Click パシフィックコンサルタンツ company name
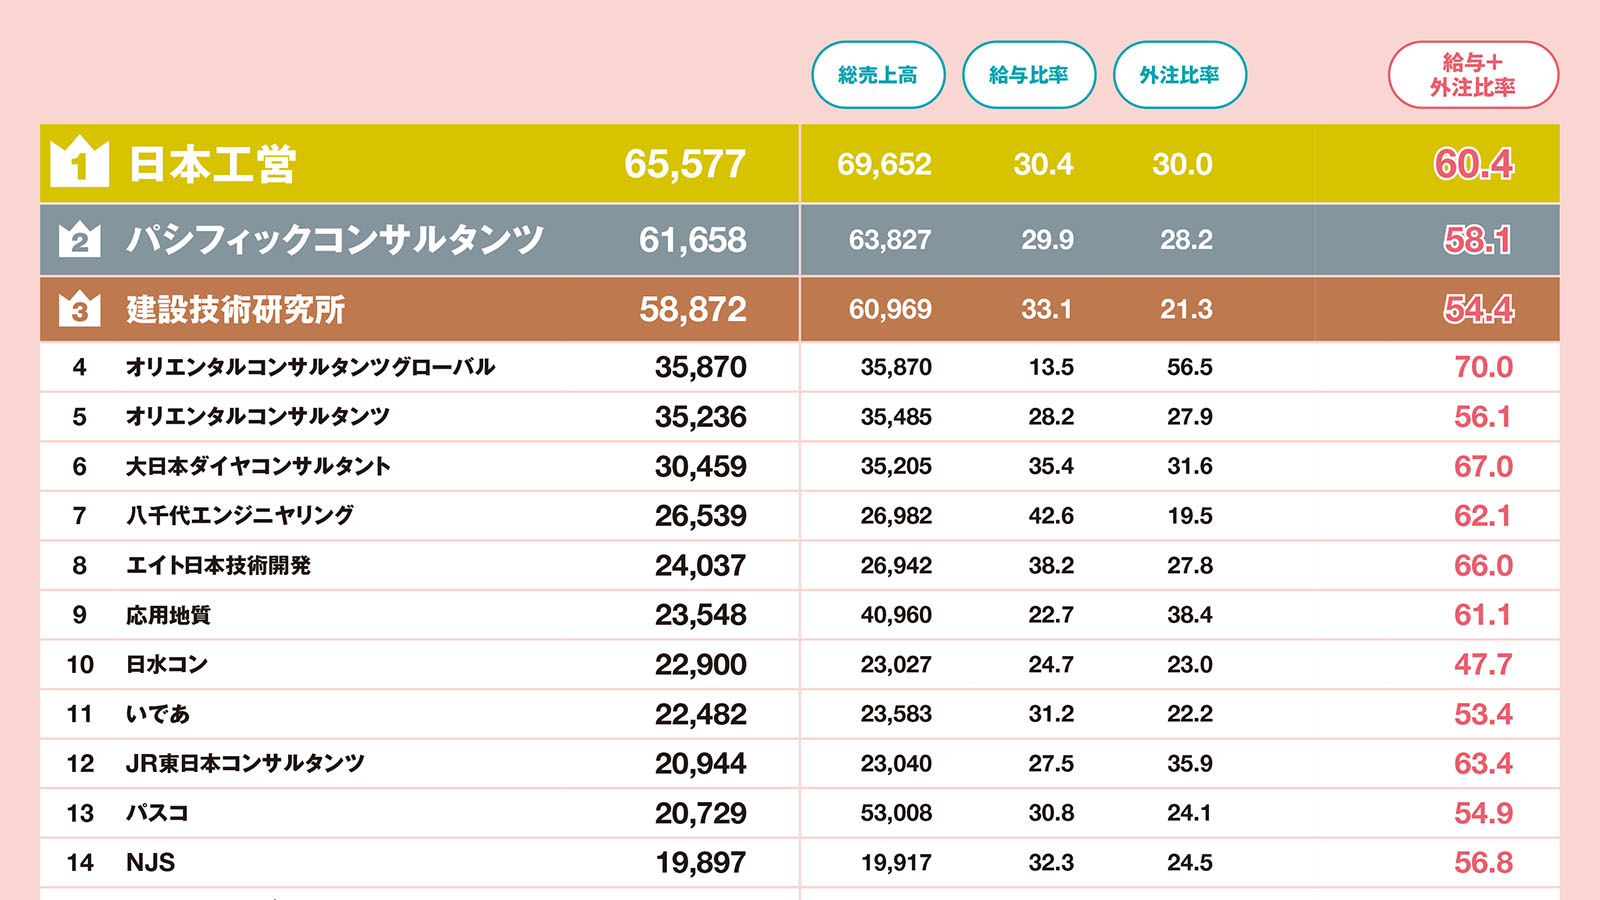The image size is (1600, 900). 335,240
